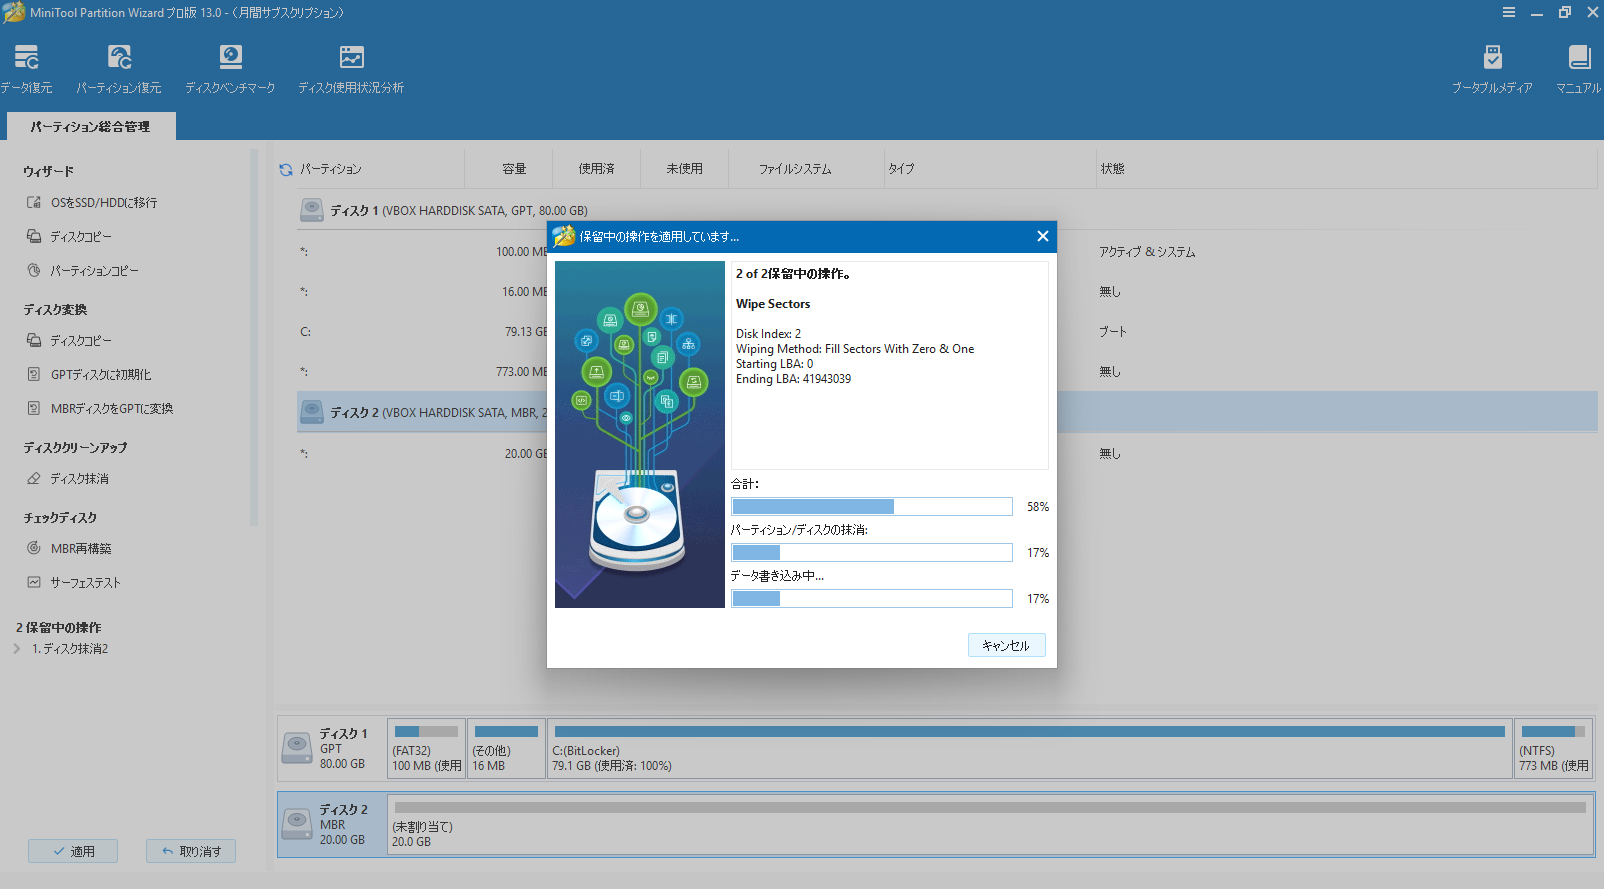The width and height of the screenshot is (1604, 889).
Task: Click the 合計 overall progress bar
Action: [x=871, y=507]
